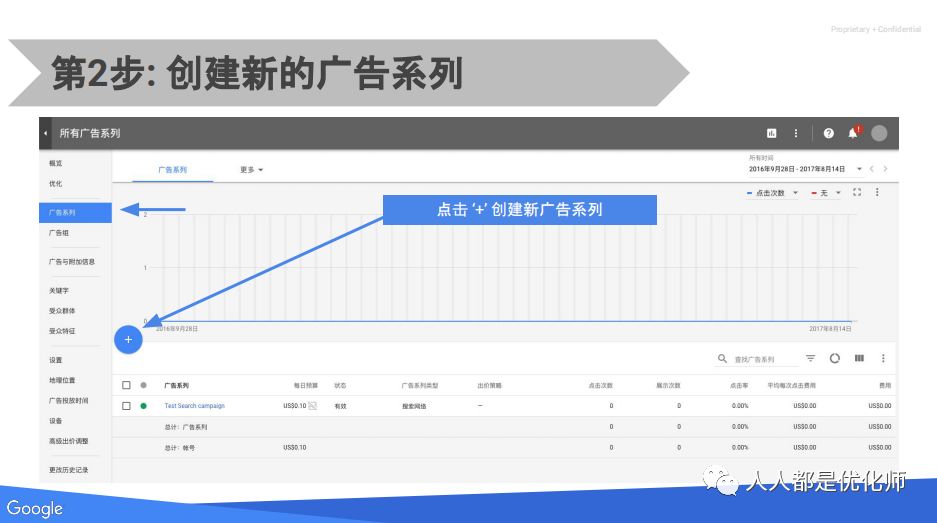The image size is (937, 523).
Task: Open the chart three-dot options menu
Action: click(x=877, y=192)
